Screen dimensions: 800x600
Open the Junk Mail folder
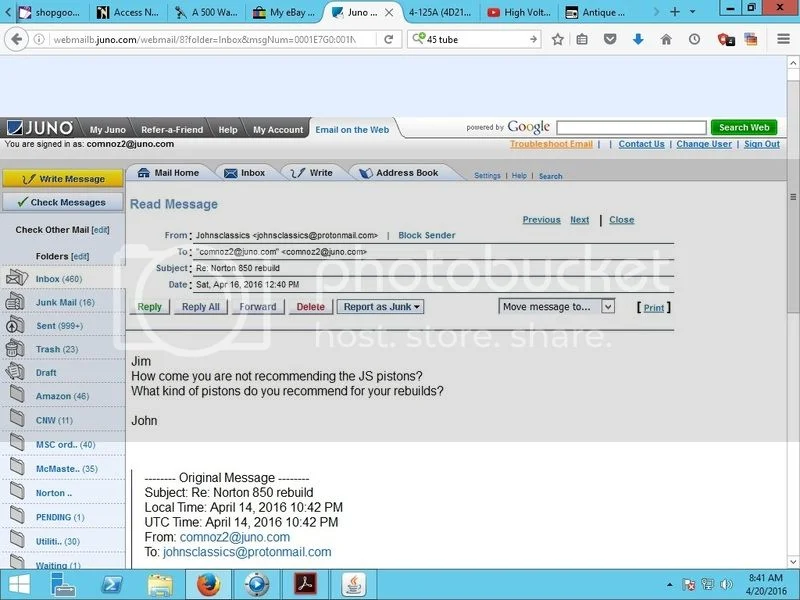pyautogui.click(x=64, y=302)
